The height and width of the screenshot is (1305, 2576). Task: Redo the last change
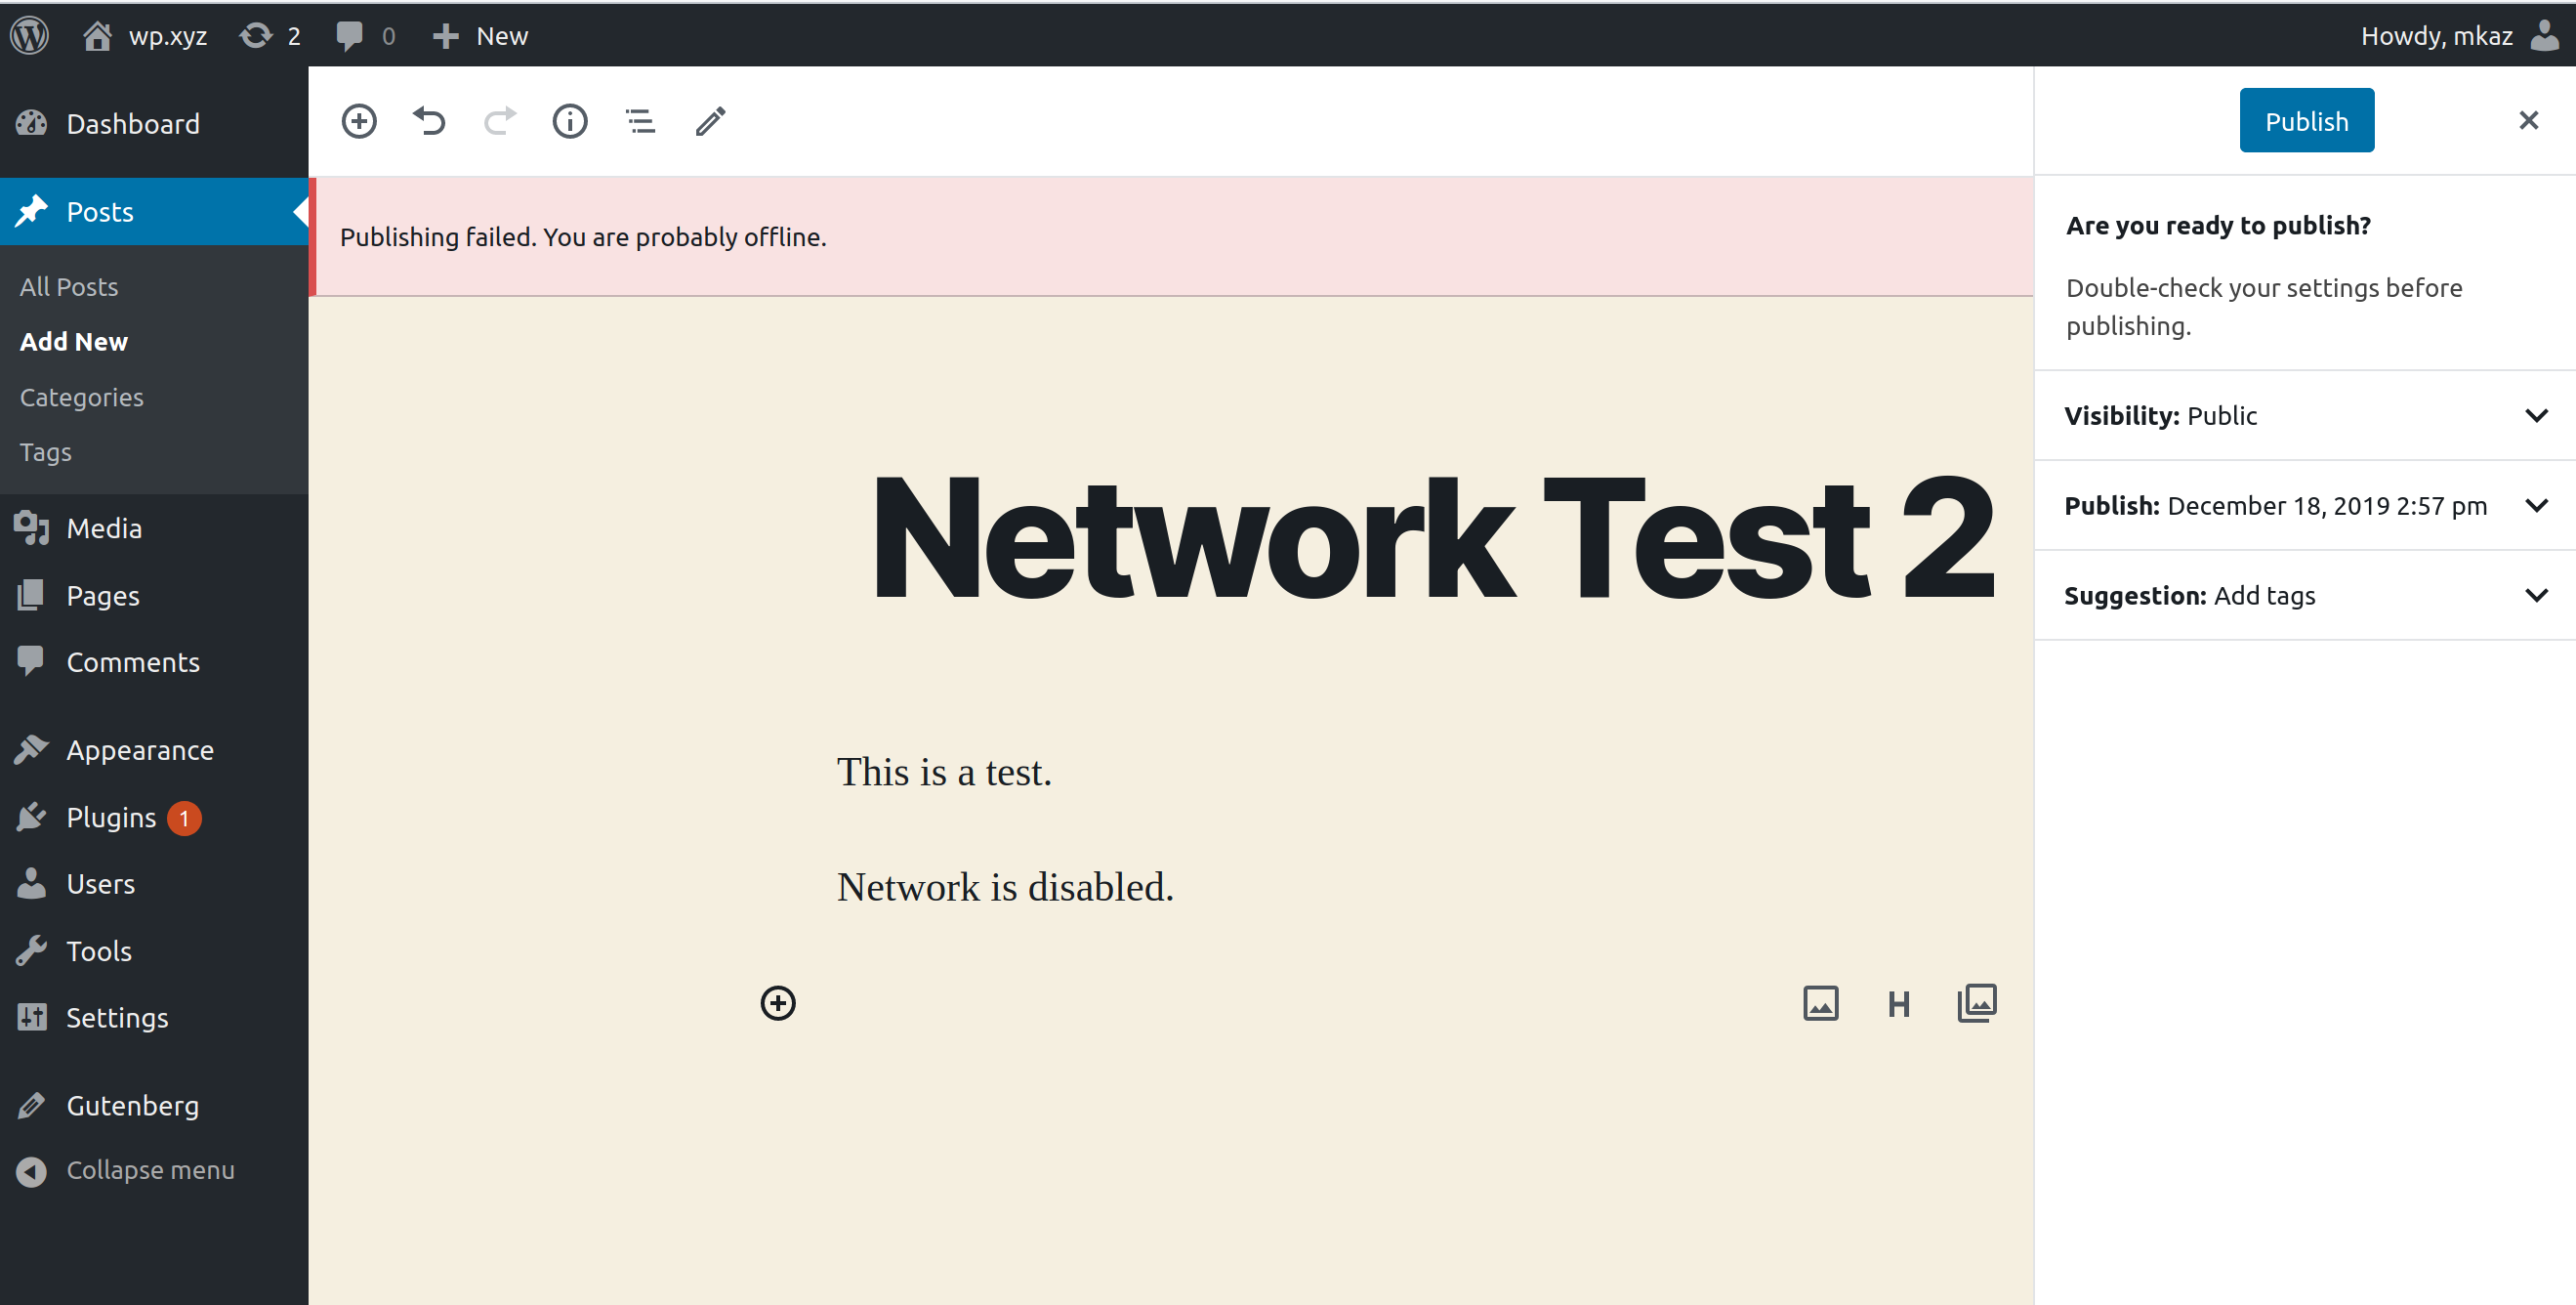point(499,121)
